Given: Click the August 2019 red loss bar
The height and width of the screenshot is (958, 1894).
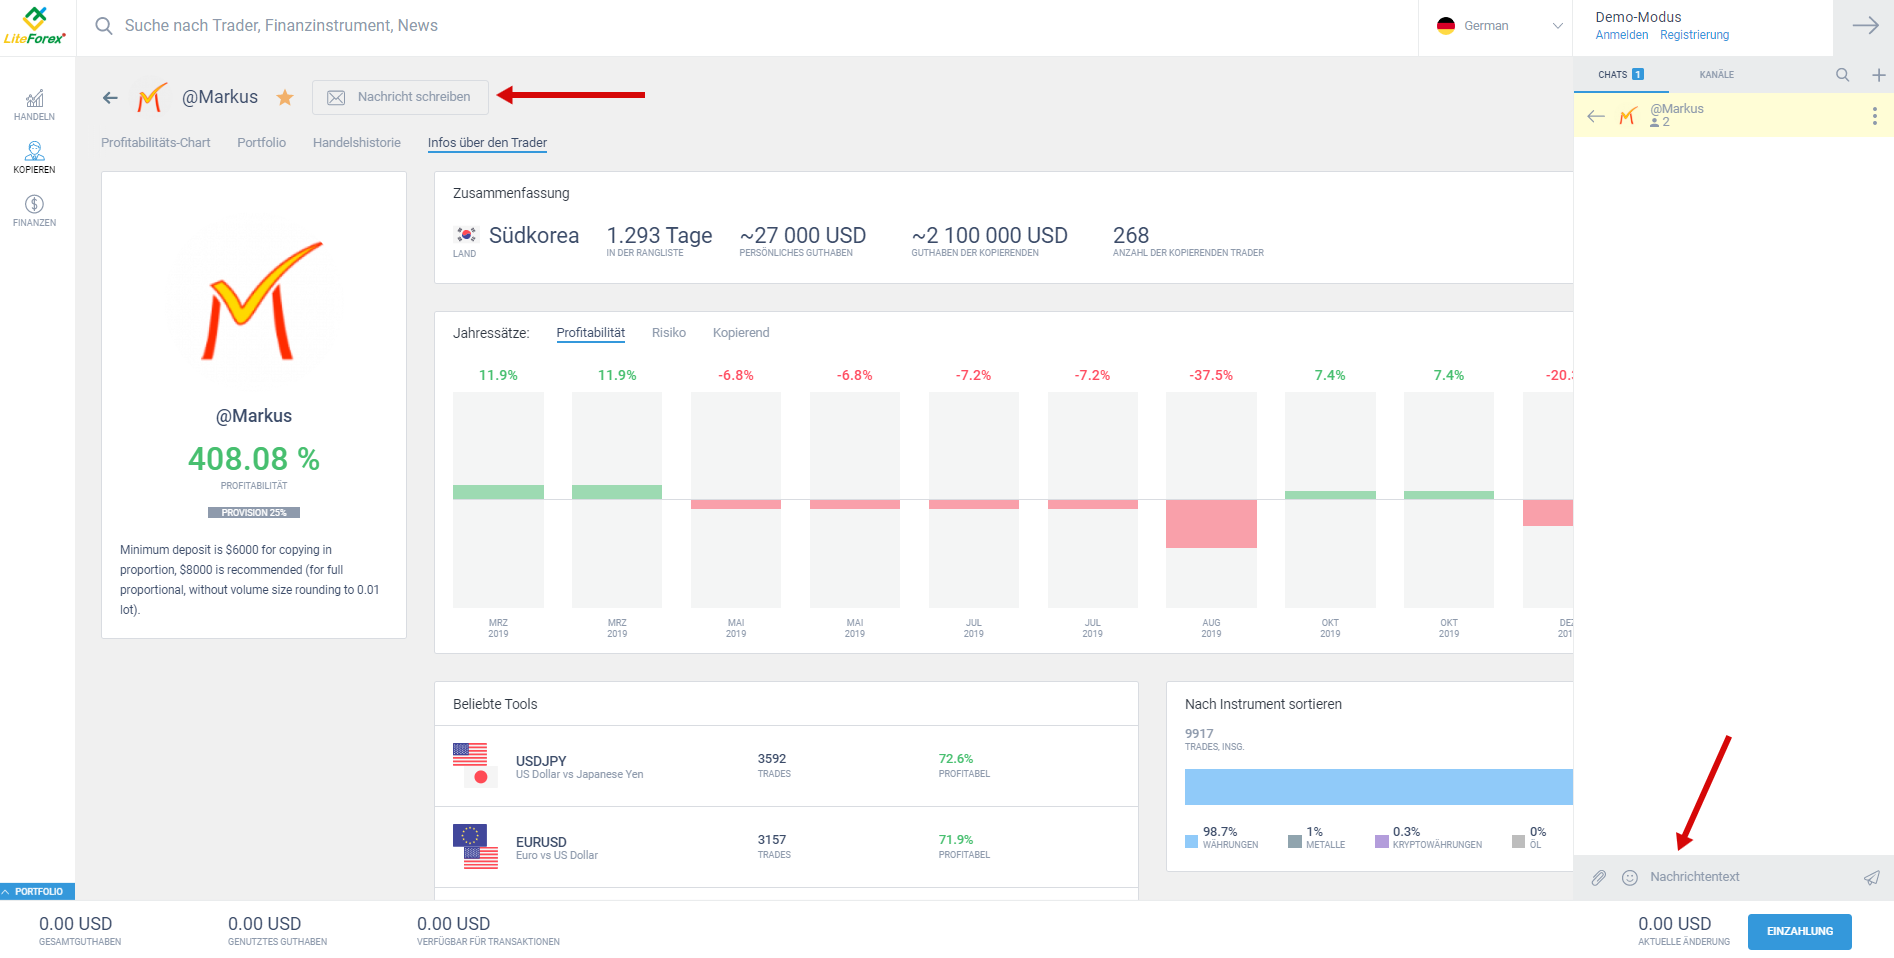Looking at the screenshot, I should point(1211,523).
